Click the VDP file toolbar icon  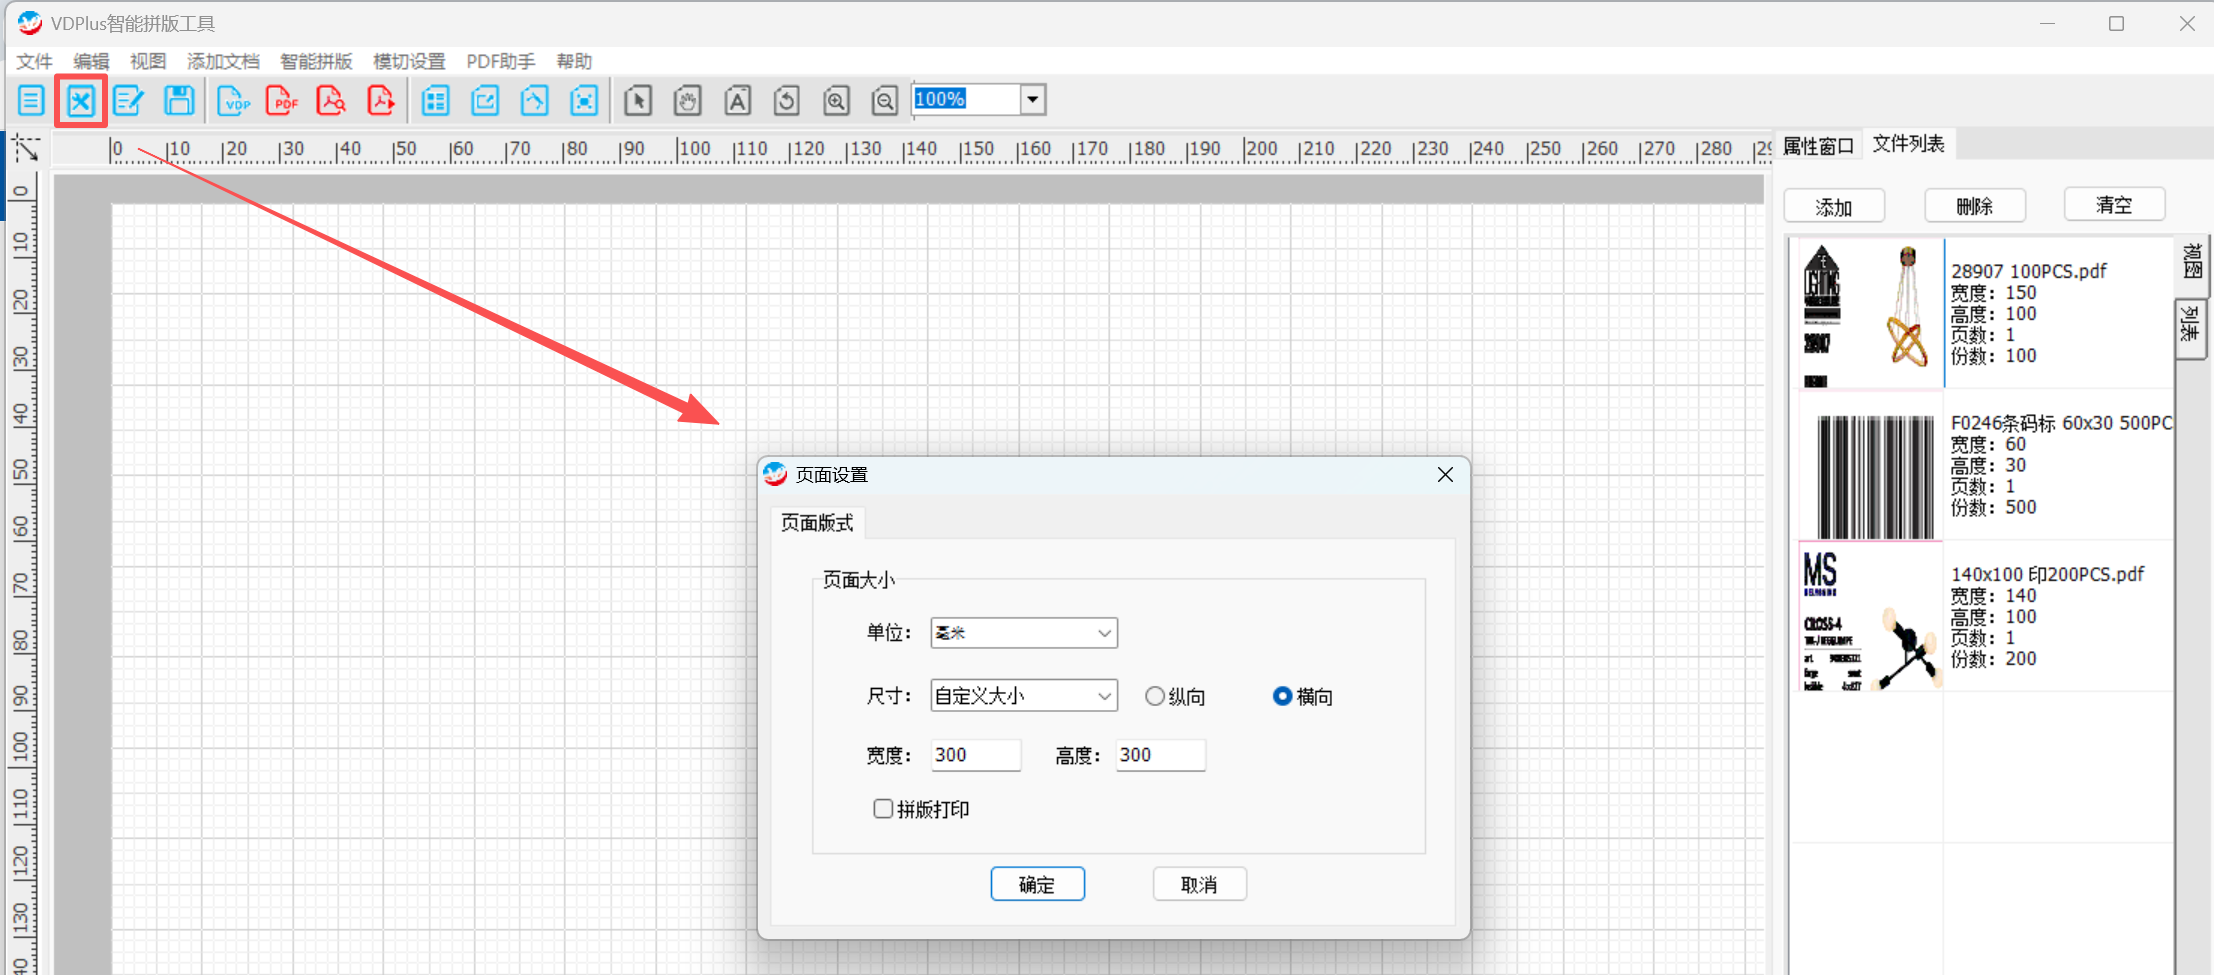click(x=233, y=101)
